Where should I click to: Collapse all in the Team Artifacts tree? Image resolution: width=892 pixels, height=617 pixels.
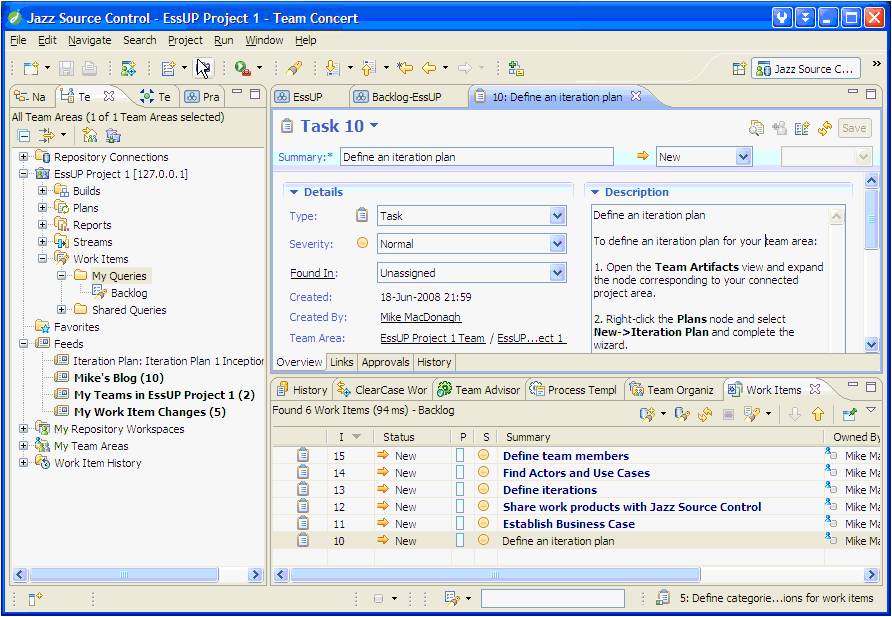(24, 135)
